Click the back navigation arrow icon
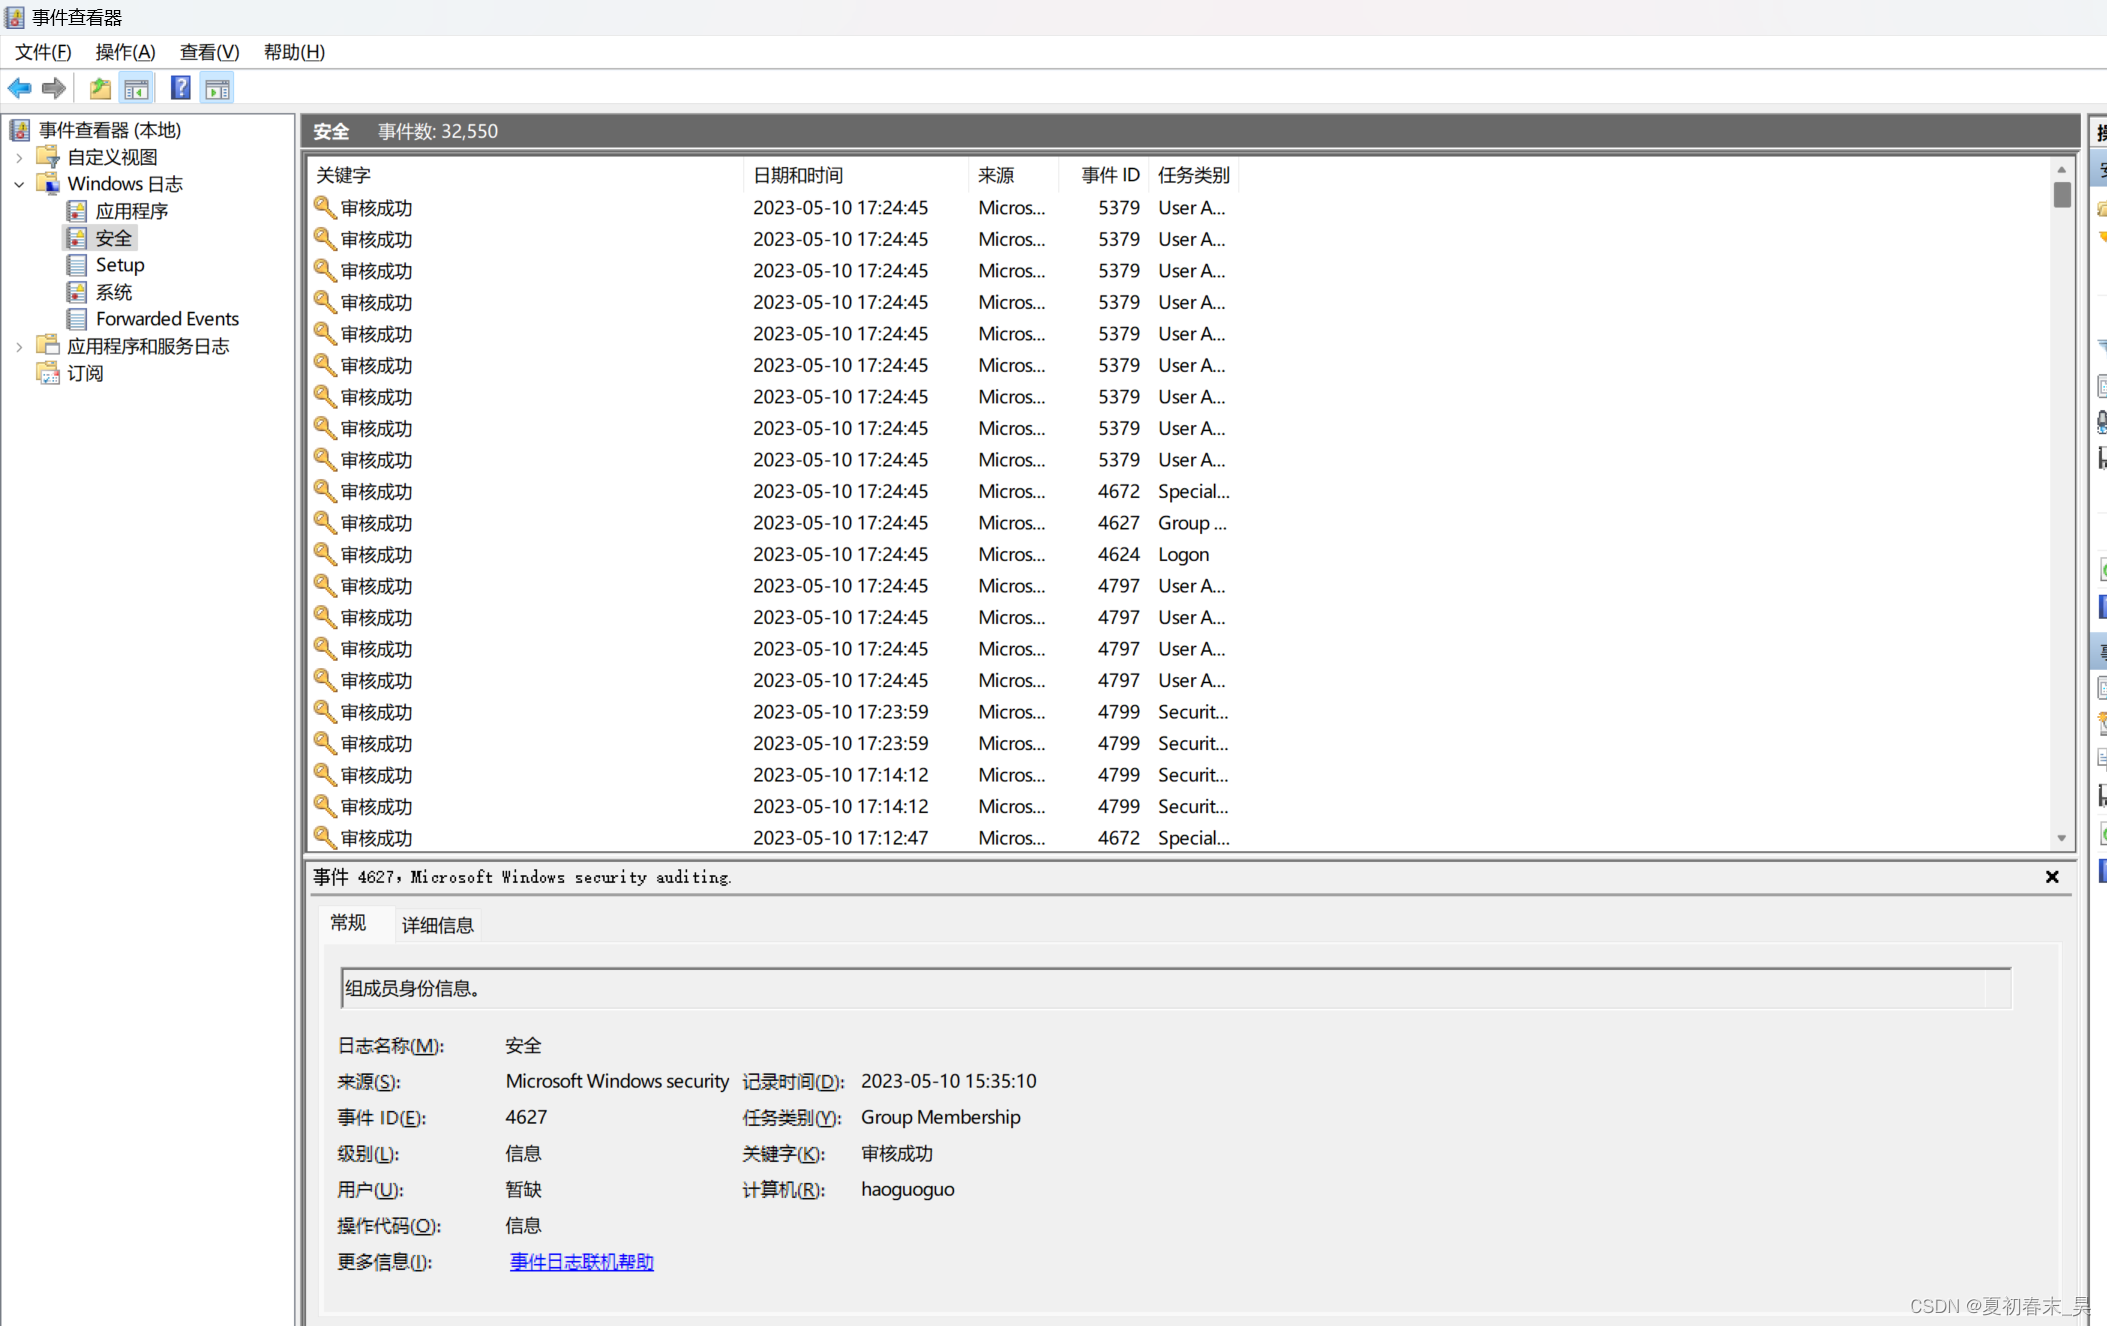The width and height of the screenshot is (2107, 1326). click(x=20, y=89)
